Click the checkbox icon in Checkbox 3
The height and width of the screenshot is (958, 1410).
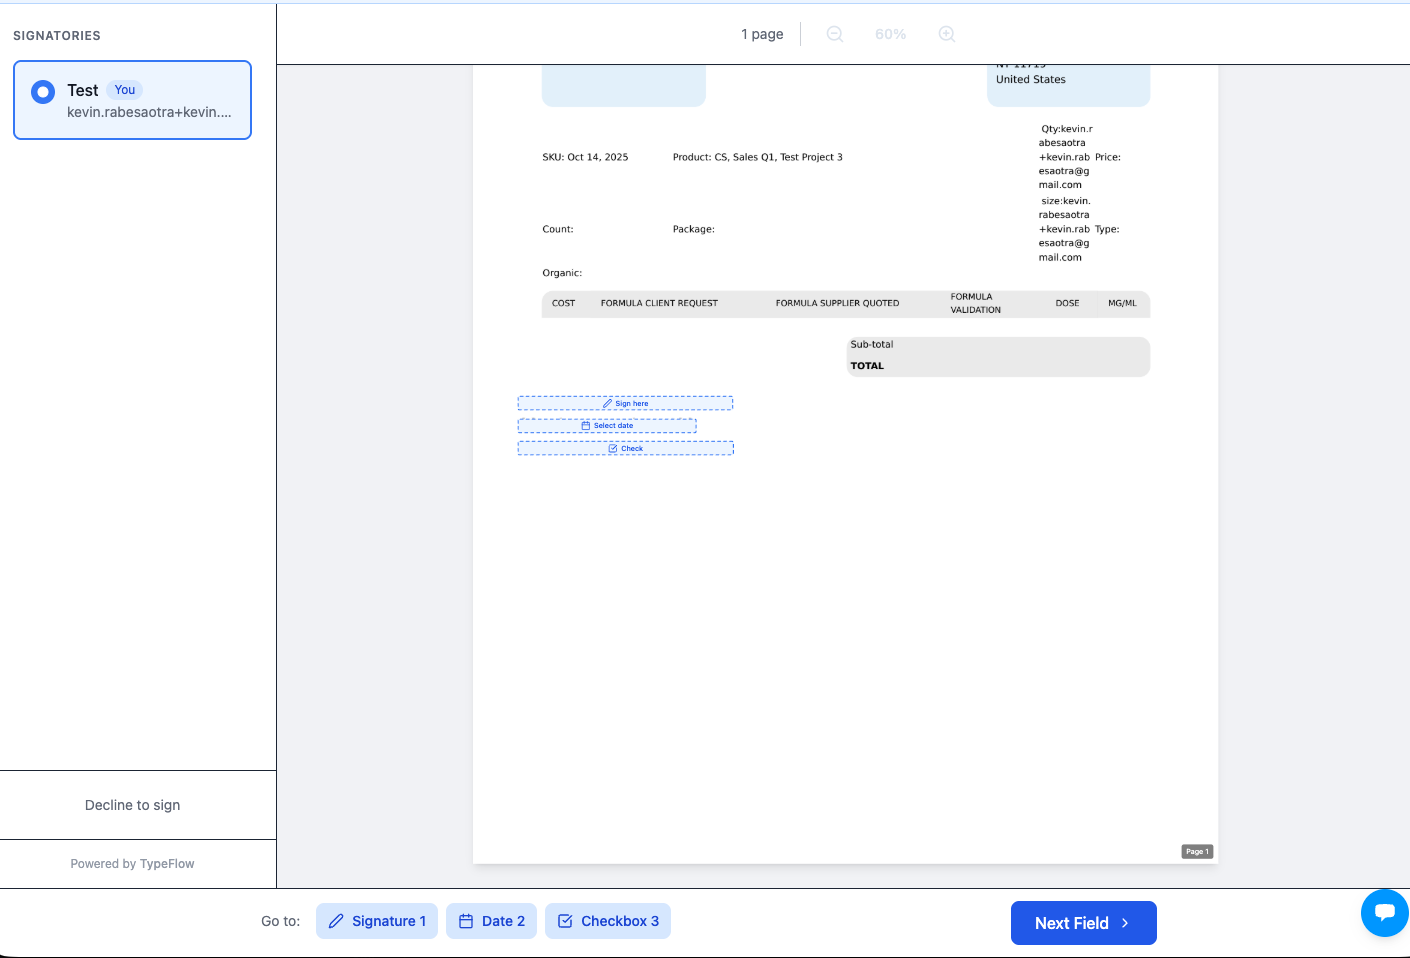[565, 921]
